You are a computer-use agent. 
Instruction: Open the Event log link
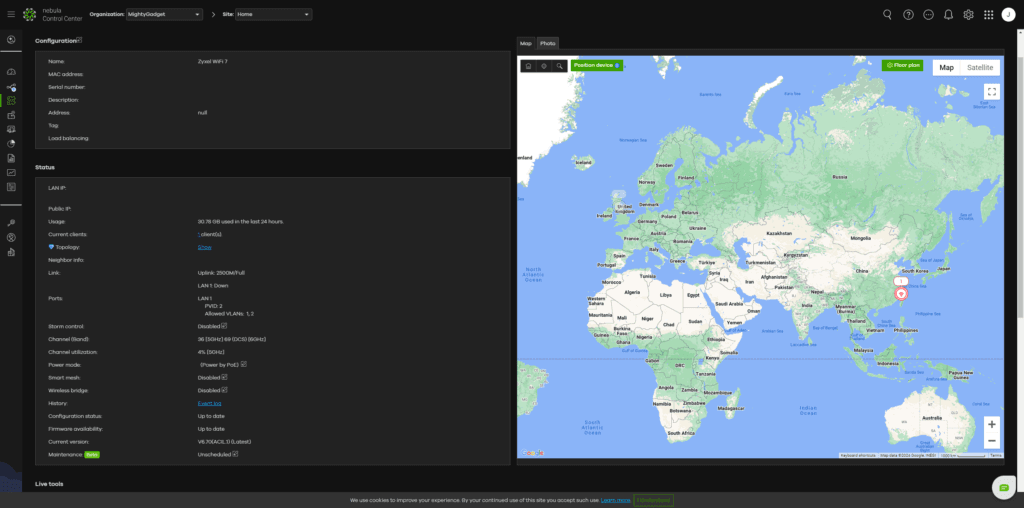209,403
